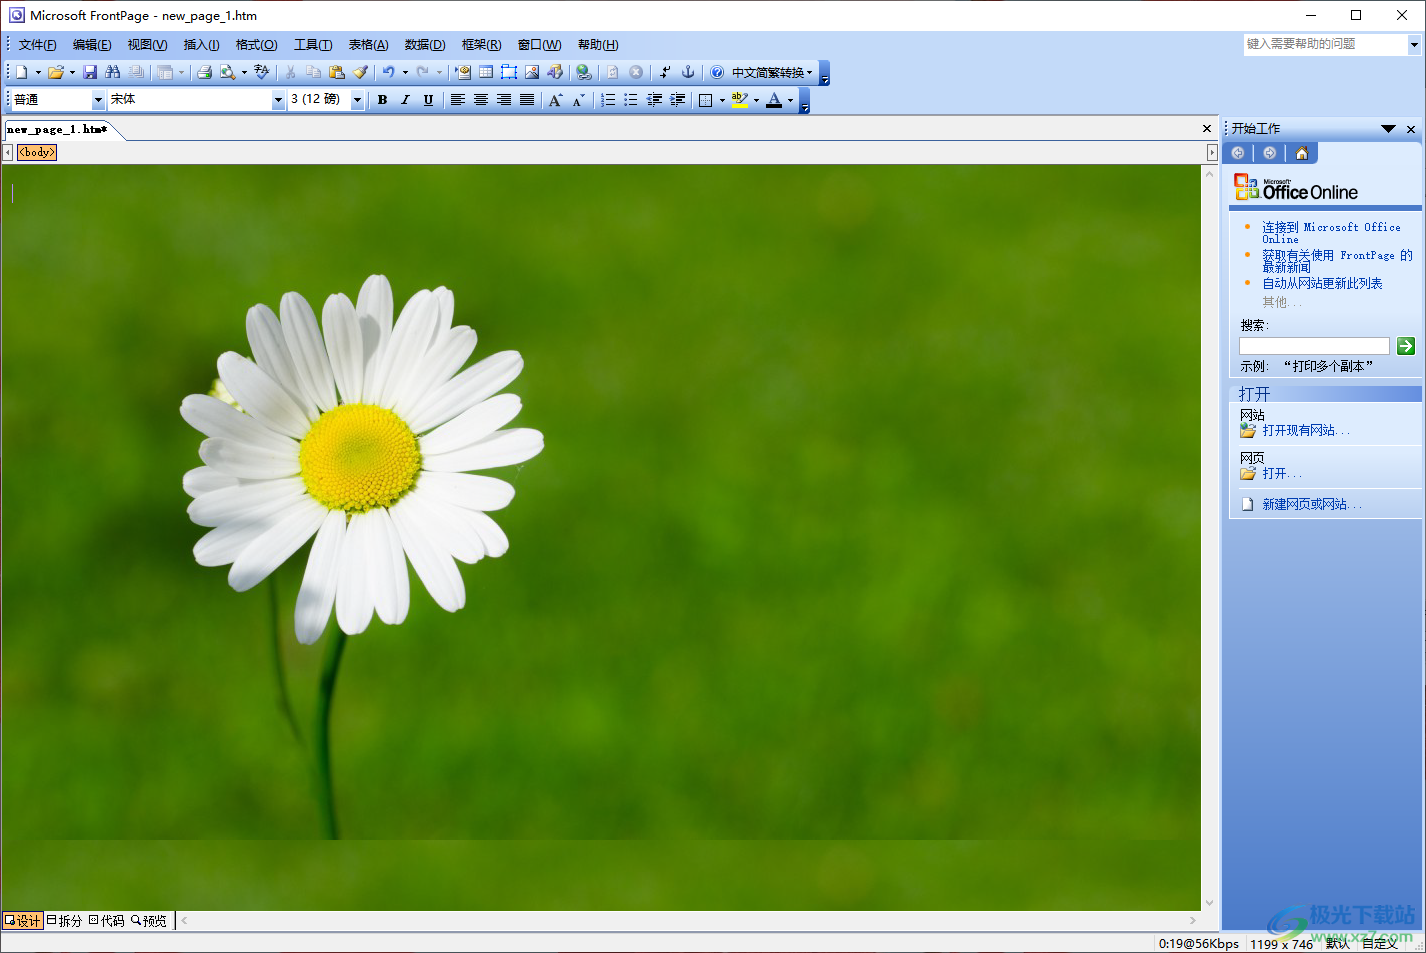Image resolution: width=1426 pixels, height=953 pixels.
Task: Click the Find binoculars icon
Action: pyautogui.click(x=113, y=72)
